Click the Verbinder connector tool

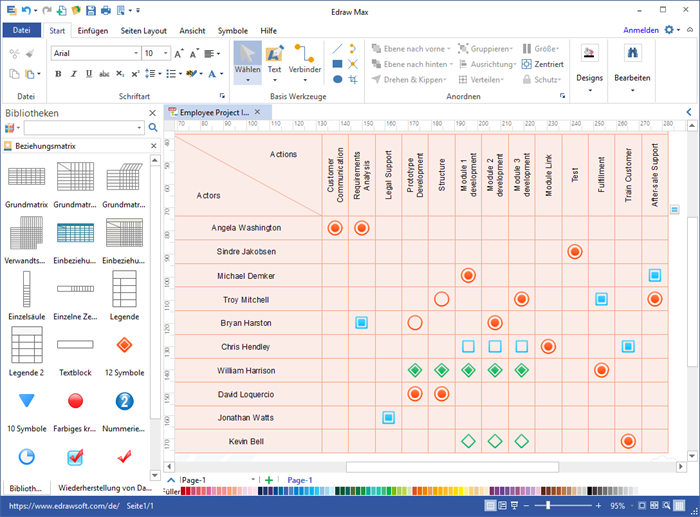[305, 61]
